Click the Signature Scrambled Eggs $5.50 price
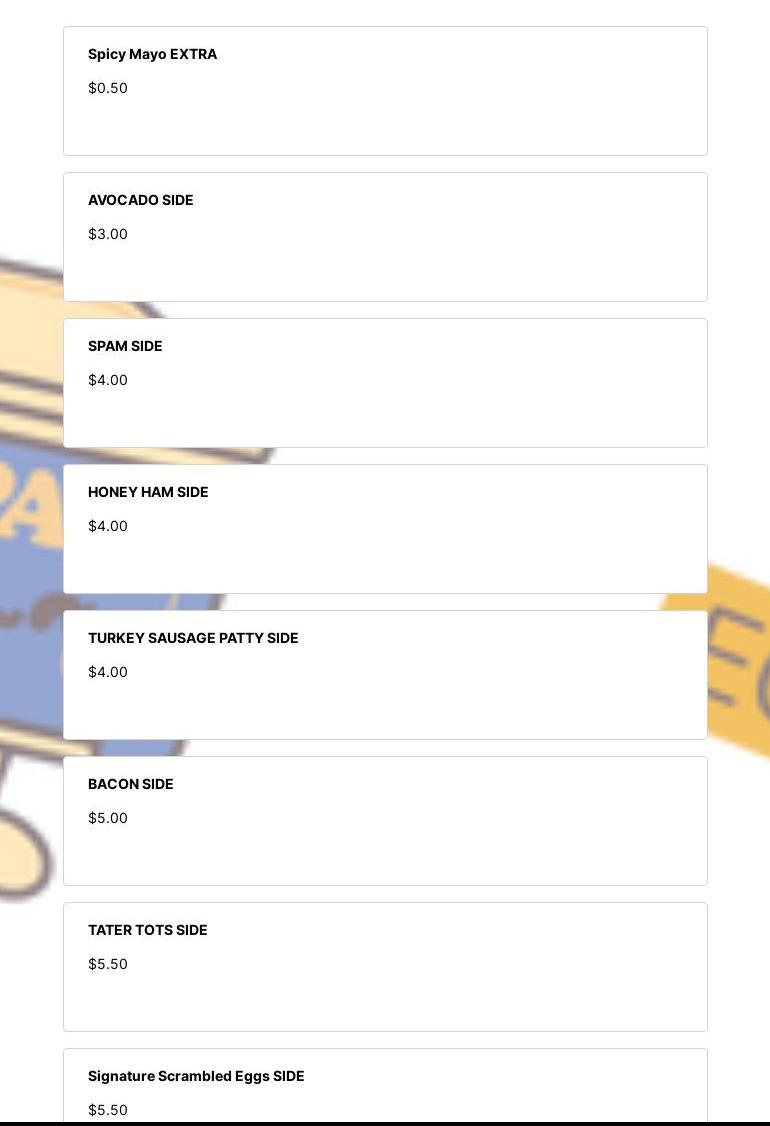Viewport: 770px width, 1126px height. (x=108, y=1110)
